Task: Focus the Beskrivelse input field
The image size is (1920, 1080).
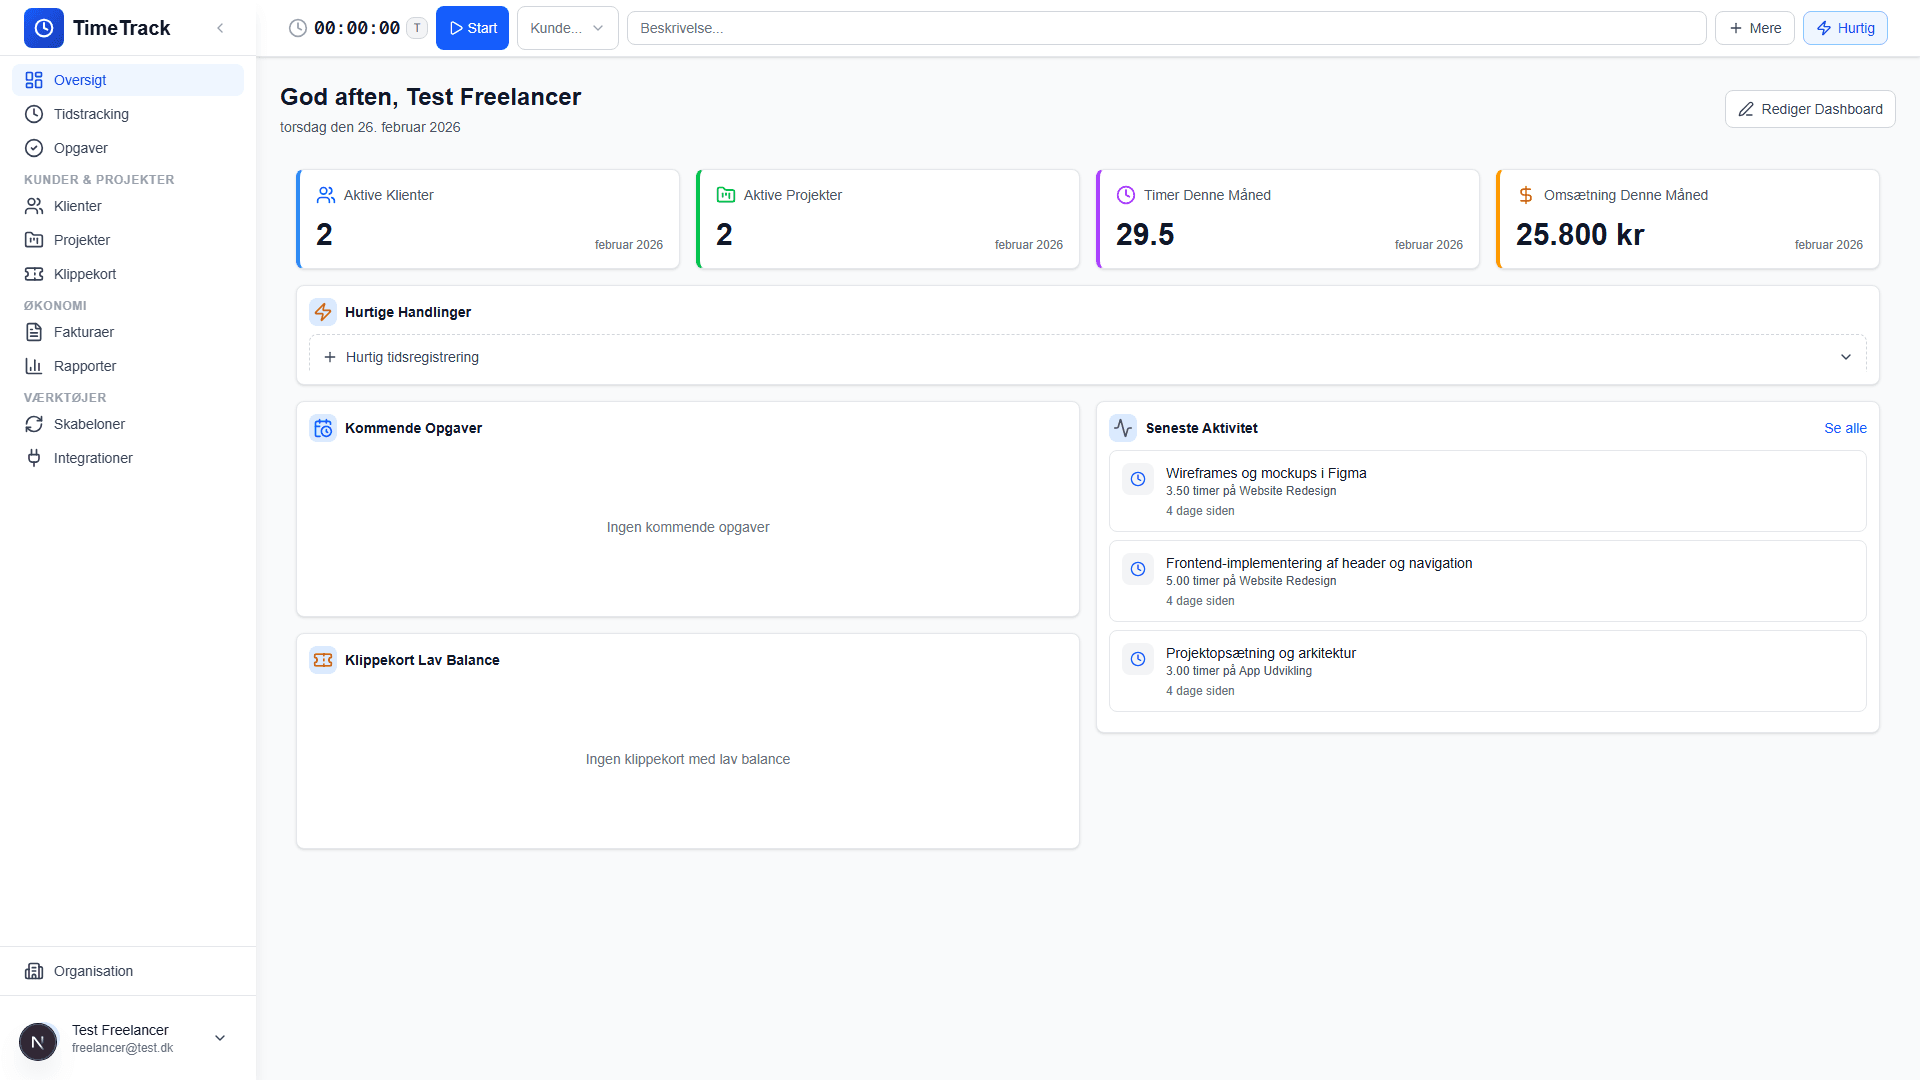Action: point(1166,28)
